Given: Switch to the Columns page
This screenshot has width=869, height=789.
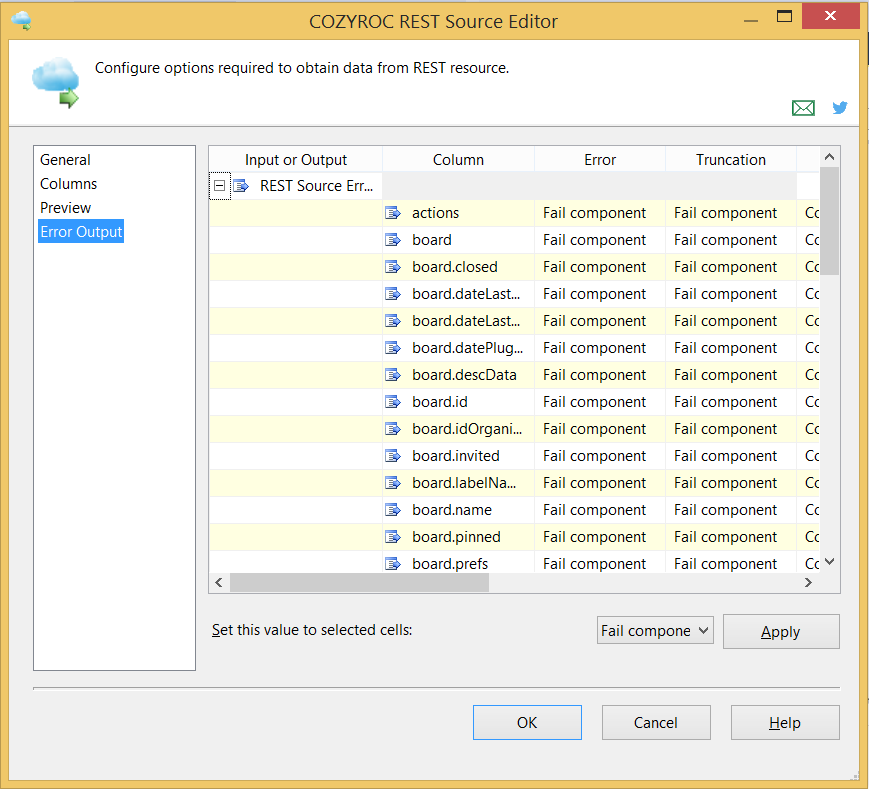Looking at the screenshot, I should 68,184.
